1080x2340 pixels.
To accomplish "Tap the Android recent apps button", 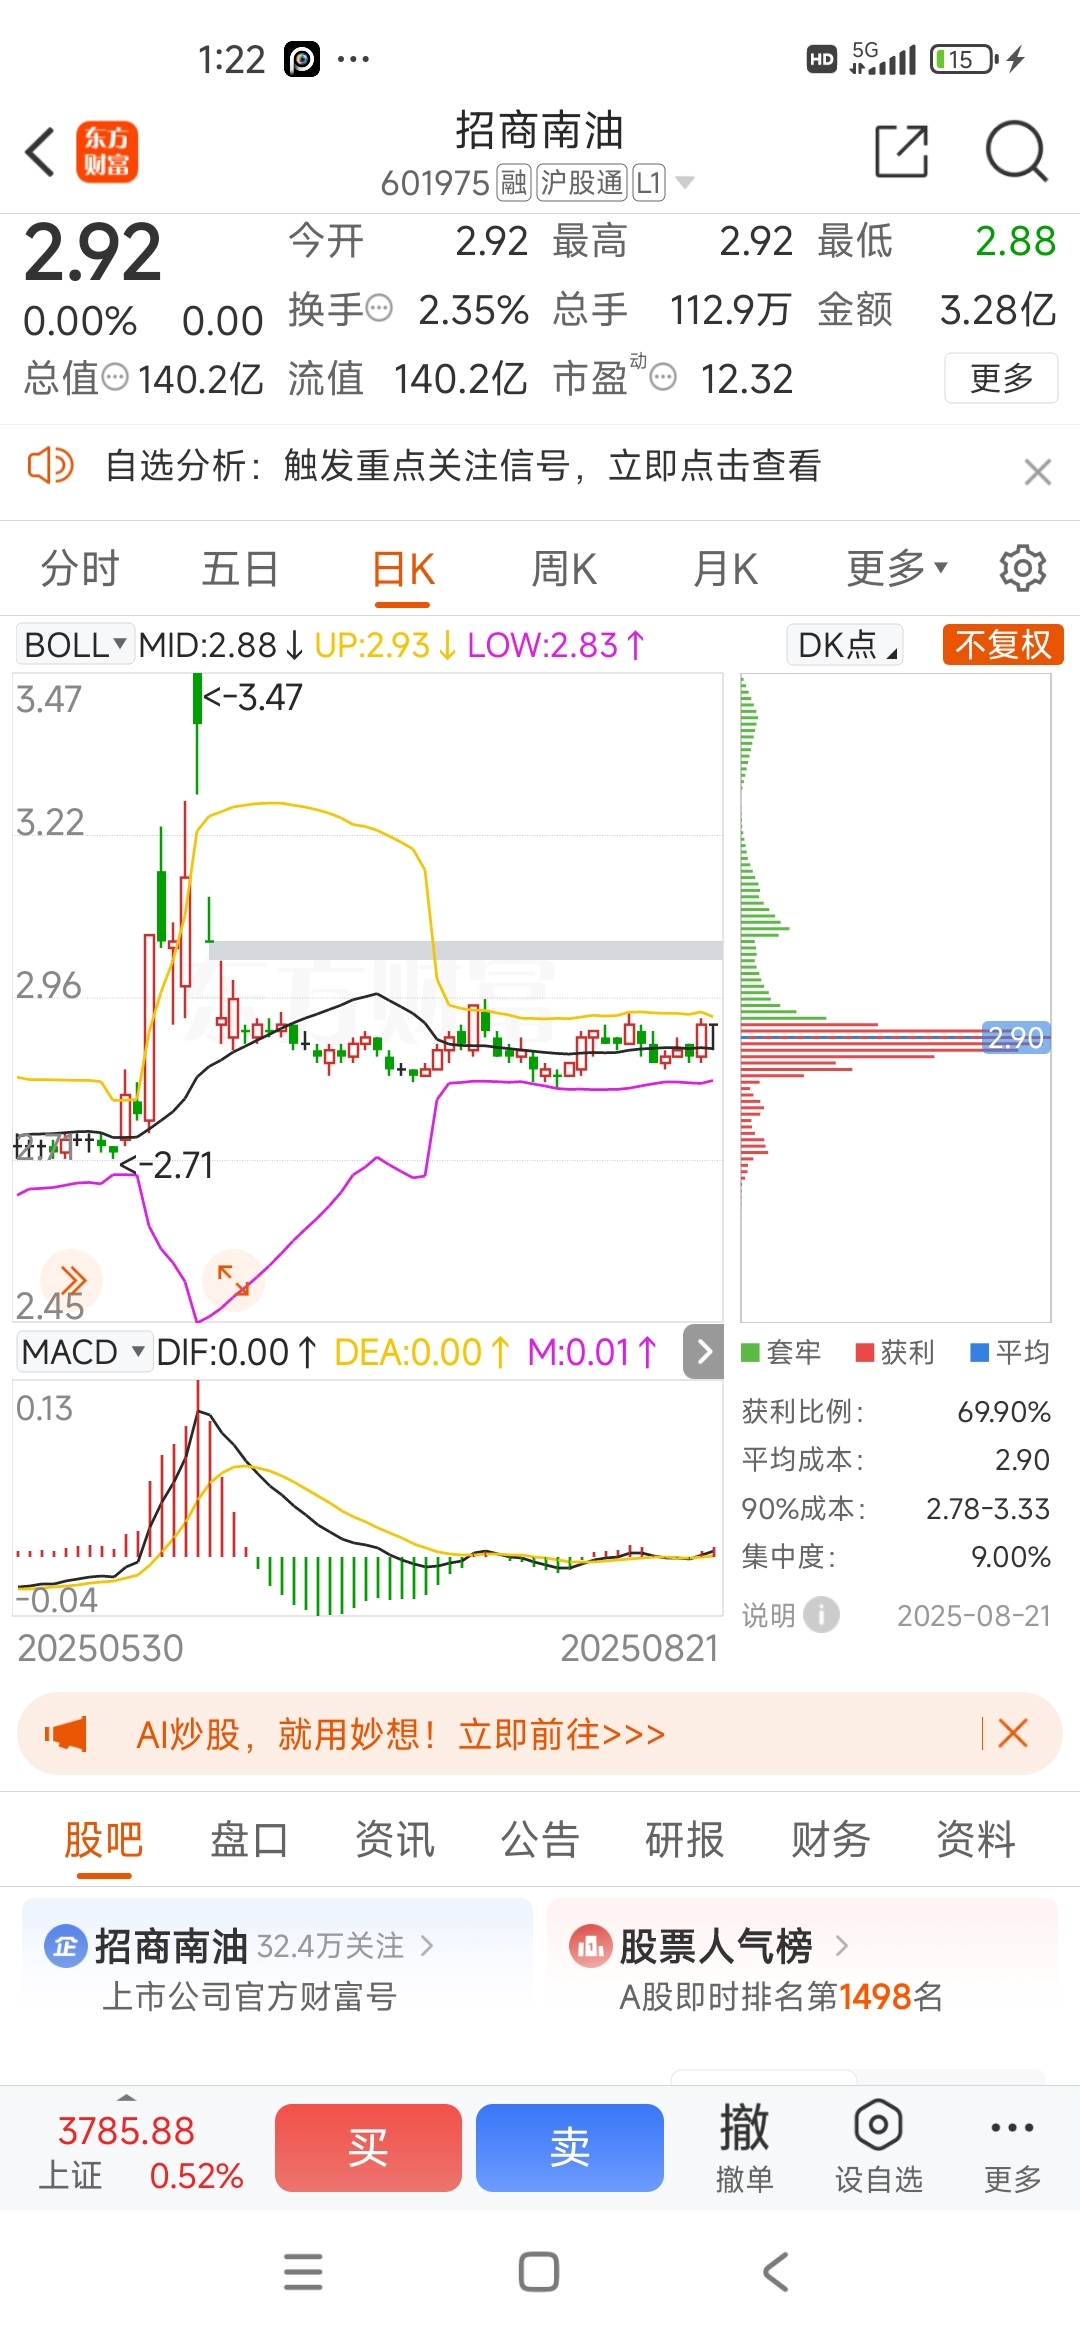I will [303, 2272].
